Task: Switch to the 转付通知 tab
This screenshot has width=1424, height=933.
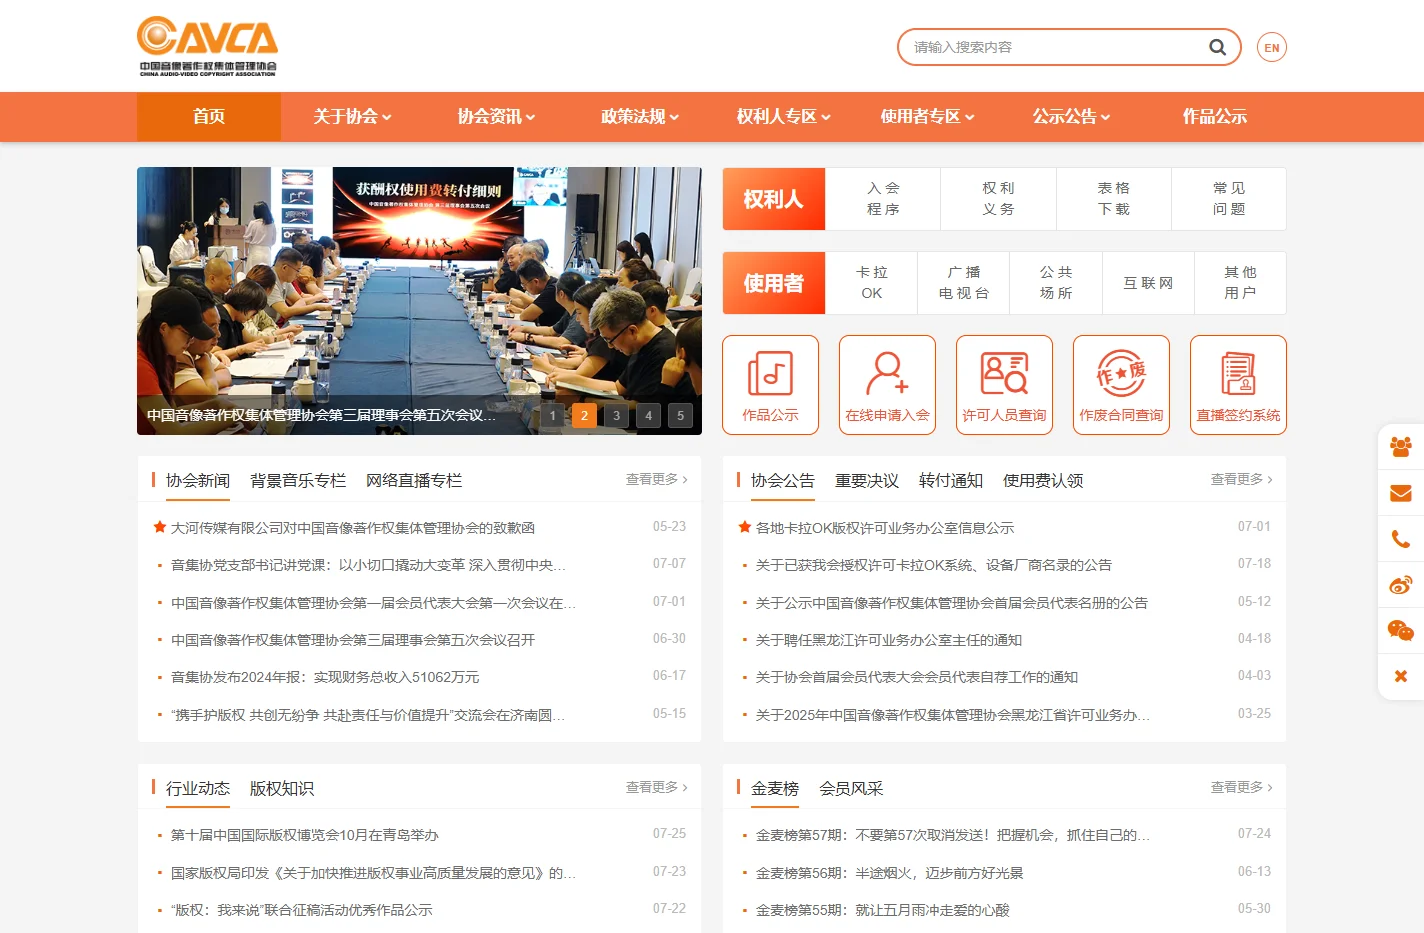Action: click(951, 481)
